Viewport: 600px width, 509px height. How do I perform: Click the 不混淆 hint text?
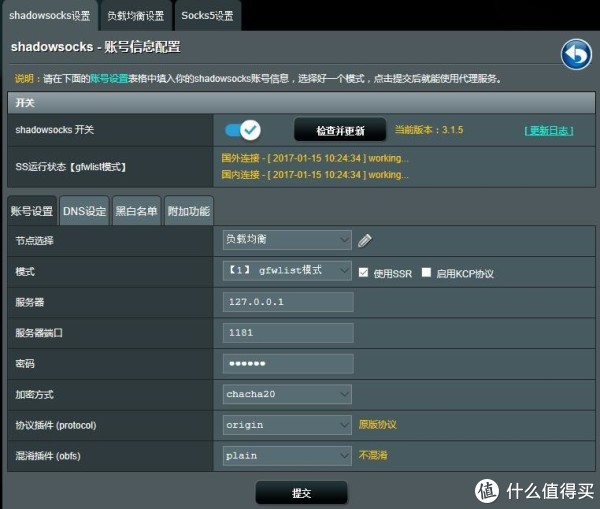pyautogui.click(x=373, y=455)
